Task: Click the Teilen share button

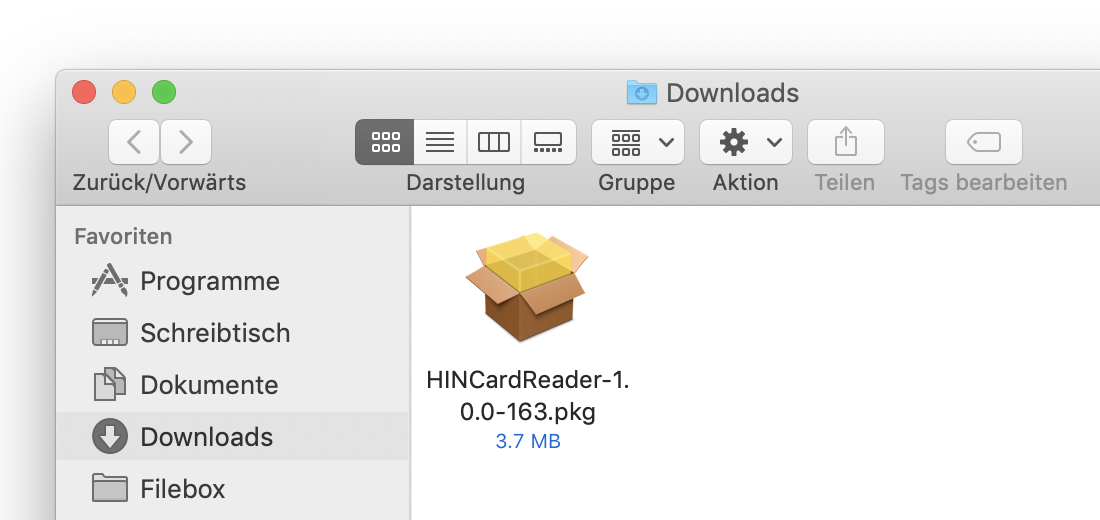Action: [846, 142]
